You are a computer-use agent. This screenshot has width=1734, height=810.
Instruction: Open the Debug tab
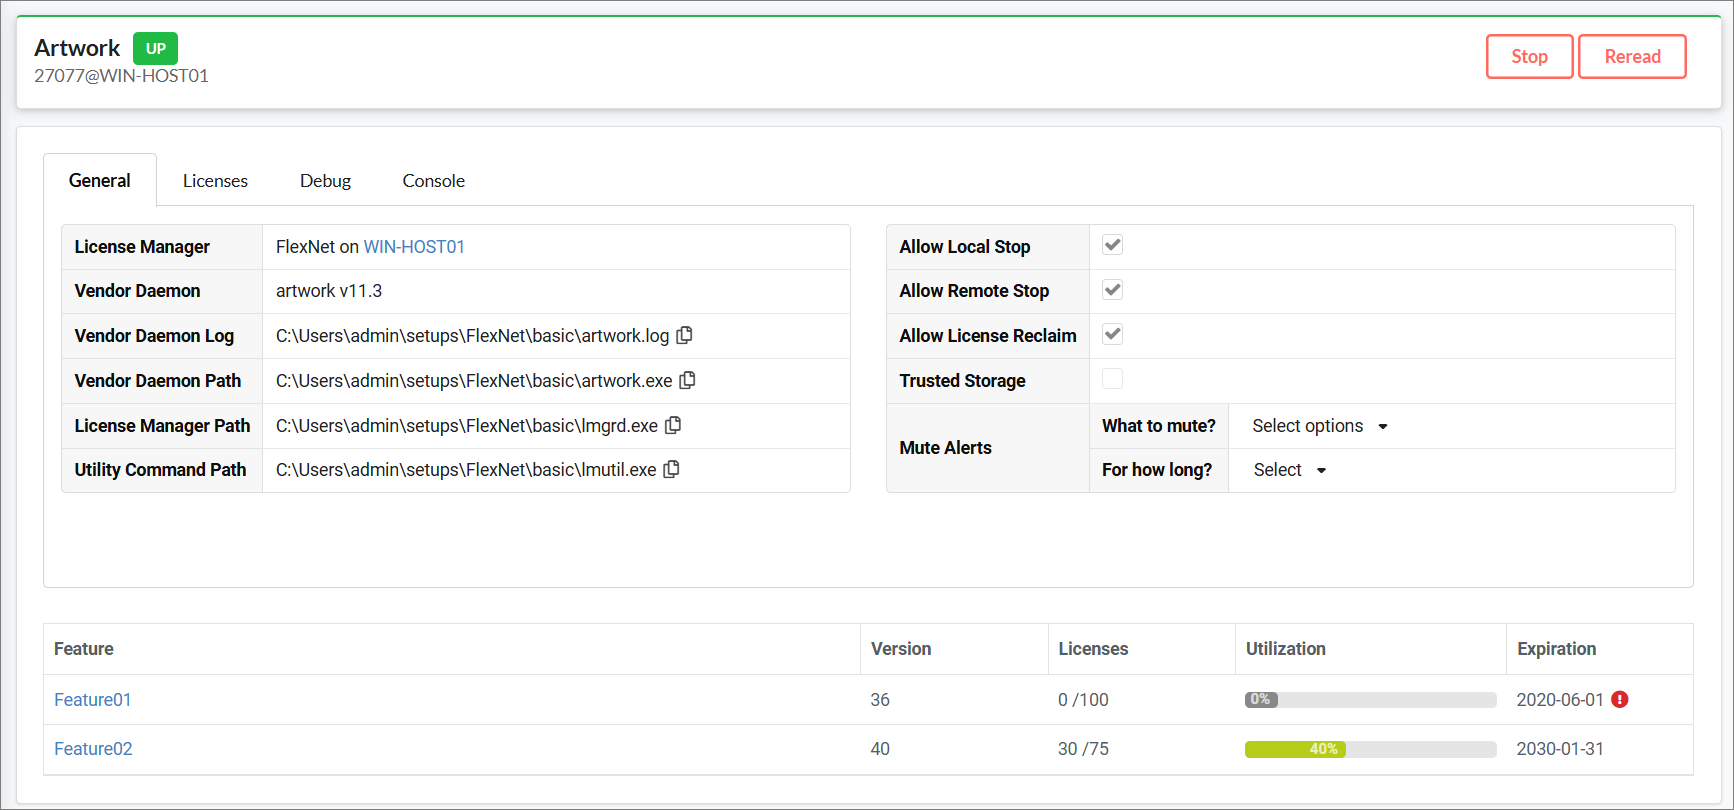point(325,181)
